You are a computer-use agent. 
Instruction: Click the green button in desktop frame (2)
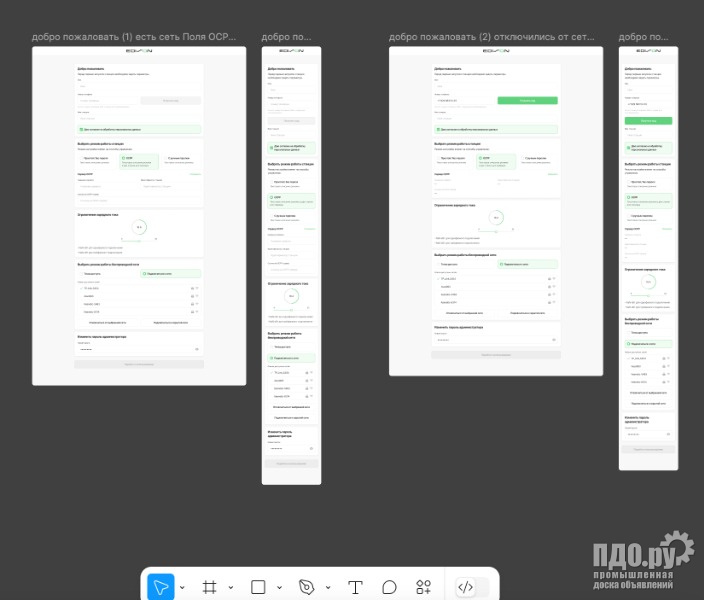pyautogui.click(x=527, y=101)
